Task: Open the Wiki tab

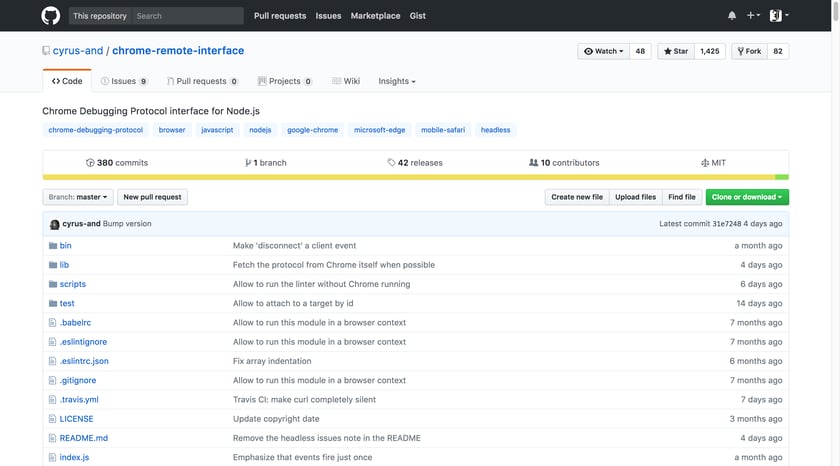Action: coord(346,81)
